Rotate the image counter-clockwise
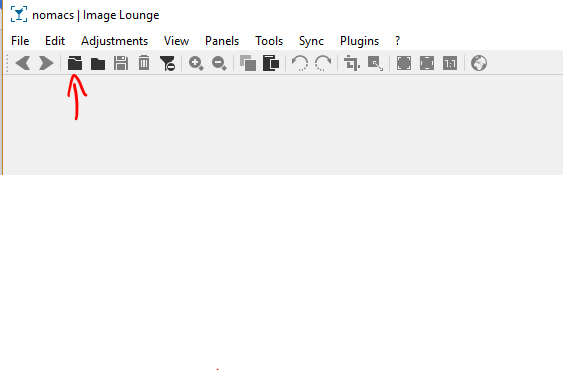The width and height of the screenshot is (563, 370). pyautogui.click(x=300, y=63)
